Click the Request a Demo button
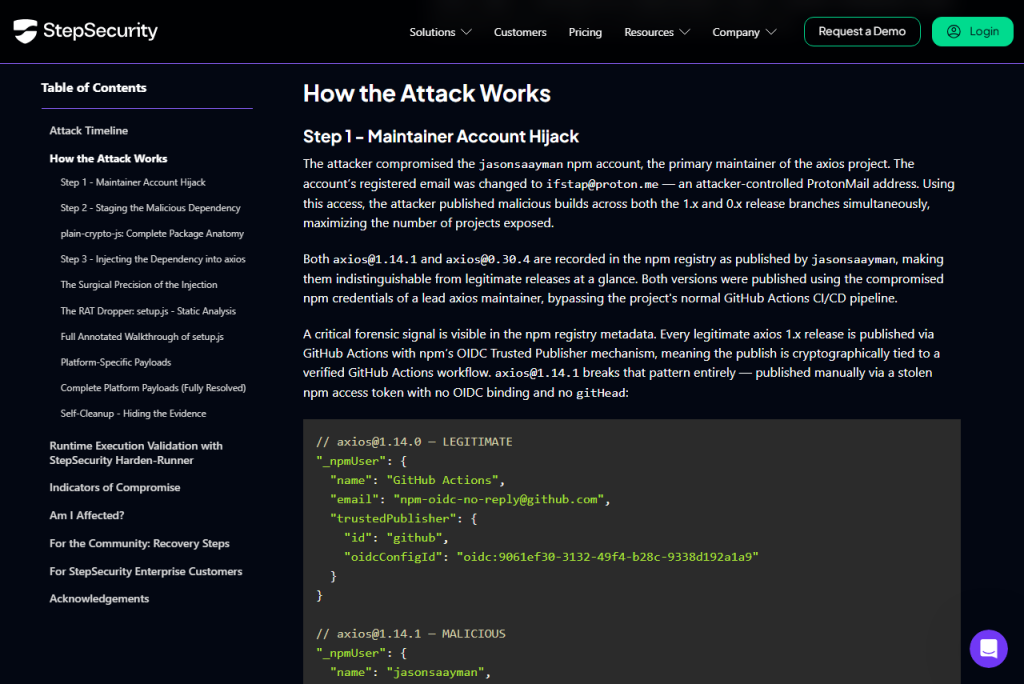The height and width of the screenshot is (684, 1024). coord(861,31)
